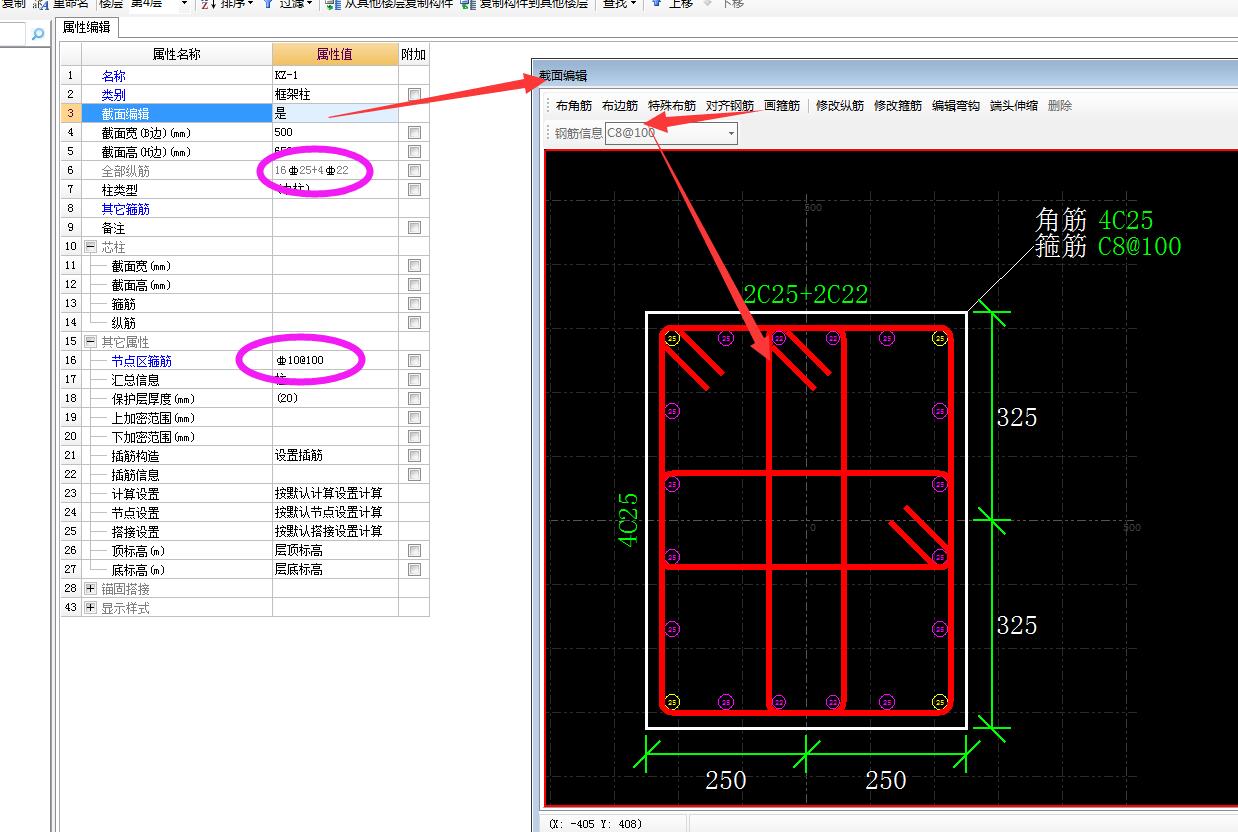Viewport: 1238px width, 832px height.
Task: Click the 顶标高 value 层顶标高
Action: pyautogui.click(x=335, y=550)
